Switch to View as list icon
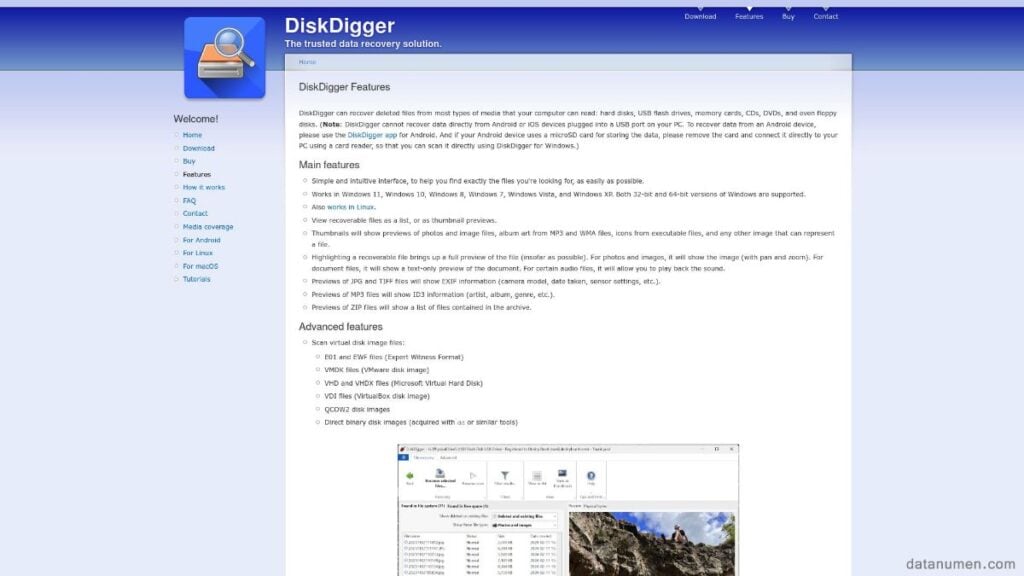Viewport: 1024px width, 576px height. [537, 474]
